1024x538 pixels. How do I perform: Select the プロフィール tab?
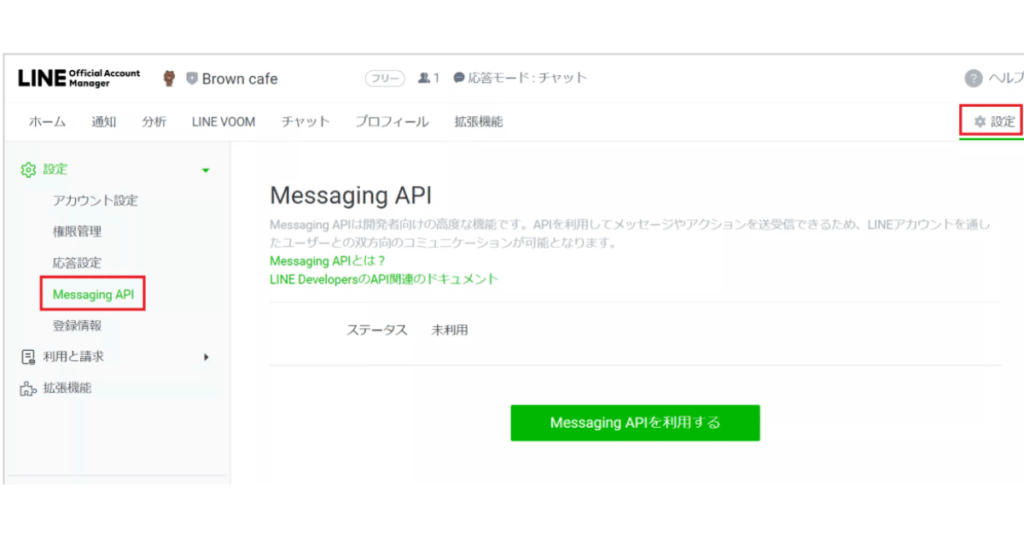click(392, 121)
